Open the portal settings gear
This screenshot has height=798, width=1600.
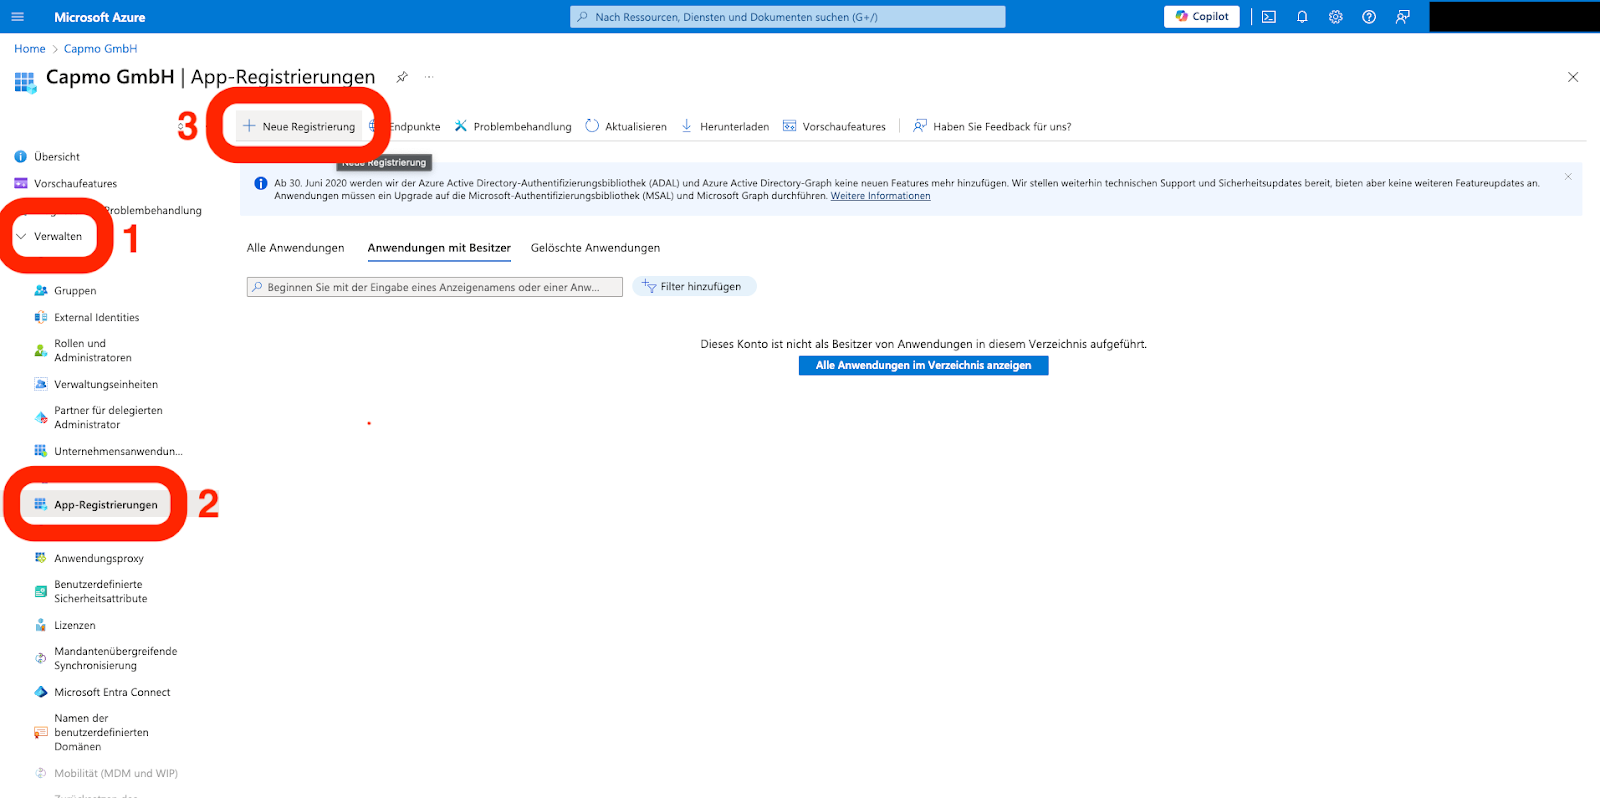tap(1336, 17)
